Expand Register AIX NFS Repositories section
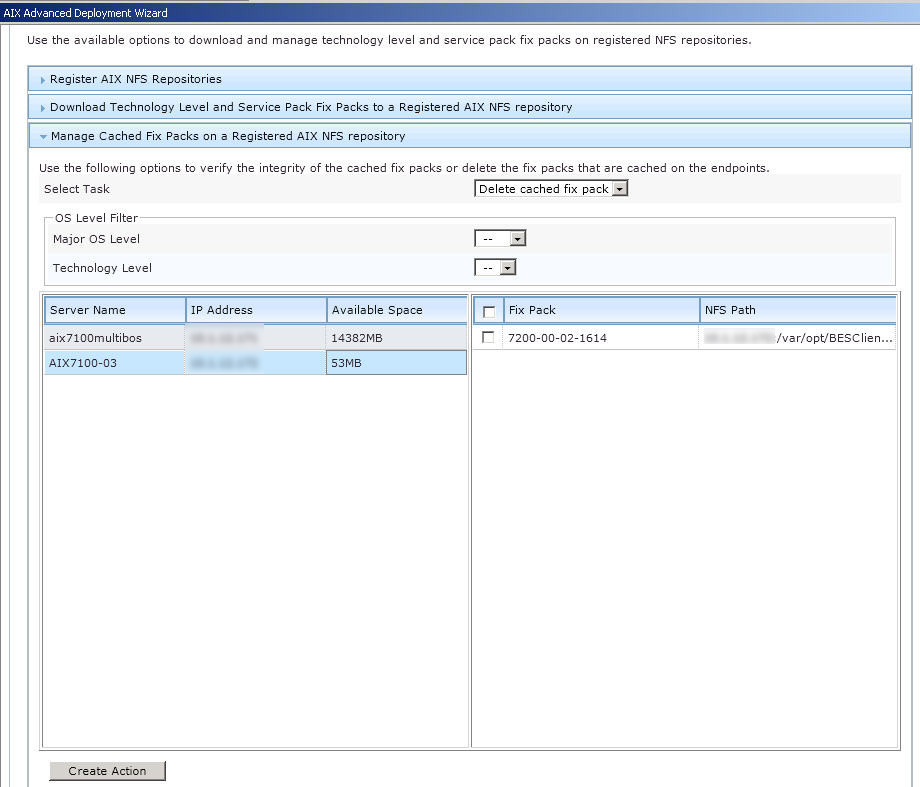Viewport: 920px width, 787px height. [x=469, y=79]
